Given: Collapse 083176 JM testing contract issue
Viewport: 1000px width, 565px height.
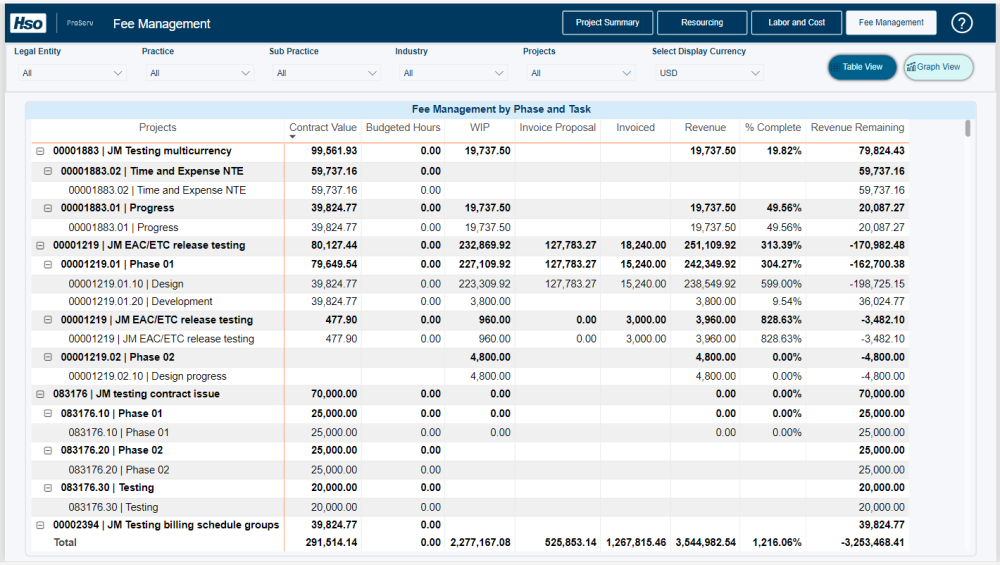Looking at the screenshot, I should click(40, 394).
